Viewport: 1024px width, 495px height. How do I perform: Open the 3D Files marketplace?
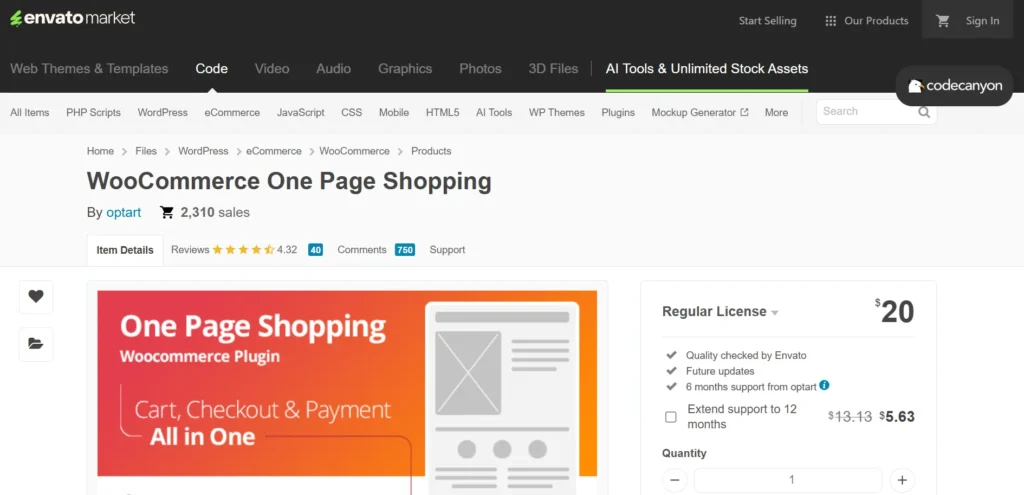click(553, 69)
